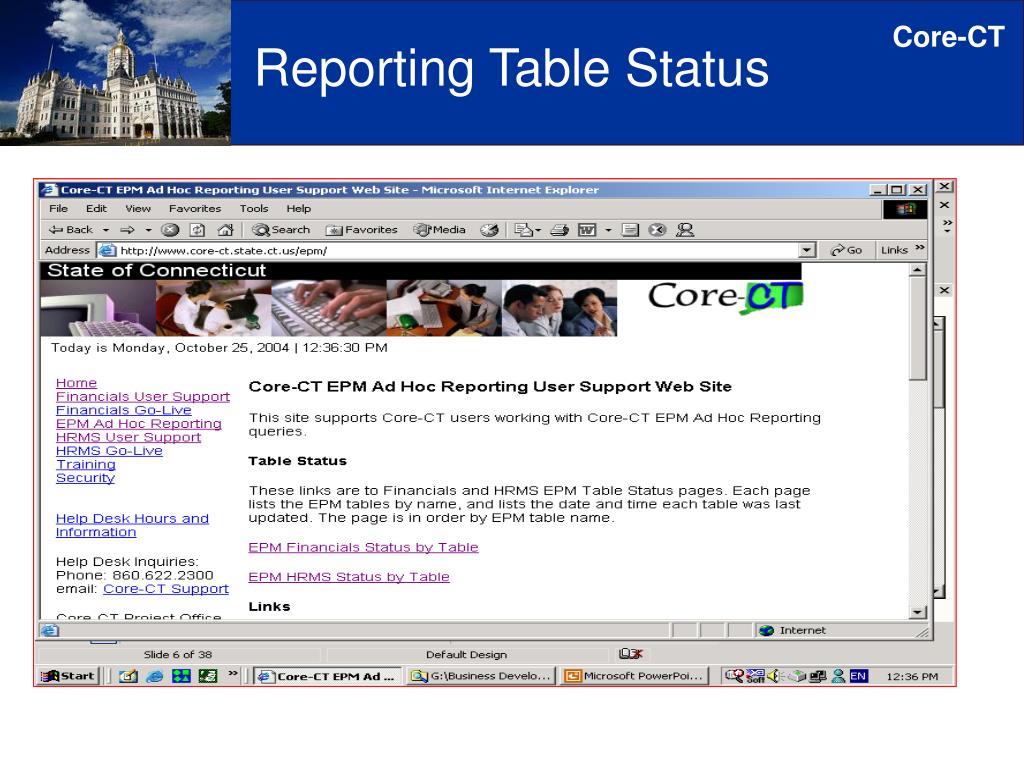The width and height of the screenshot is (1024, 768).
Task: Open Help Desk Hours and Information link
Action: [x=132, y=526]
